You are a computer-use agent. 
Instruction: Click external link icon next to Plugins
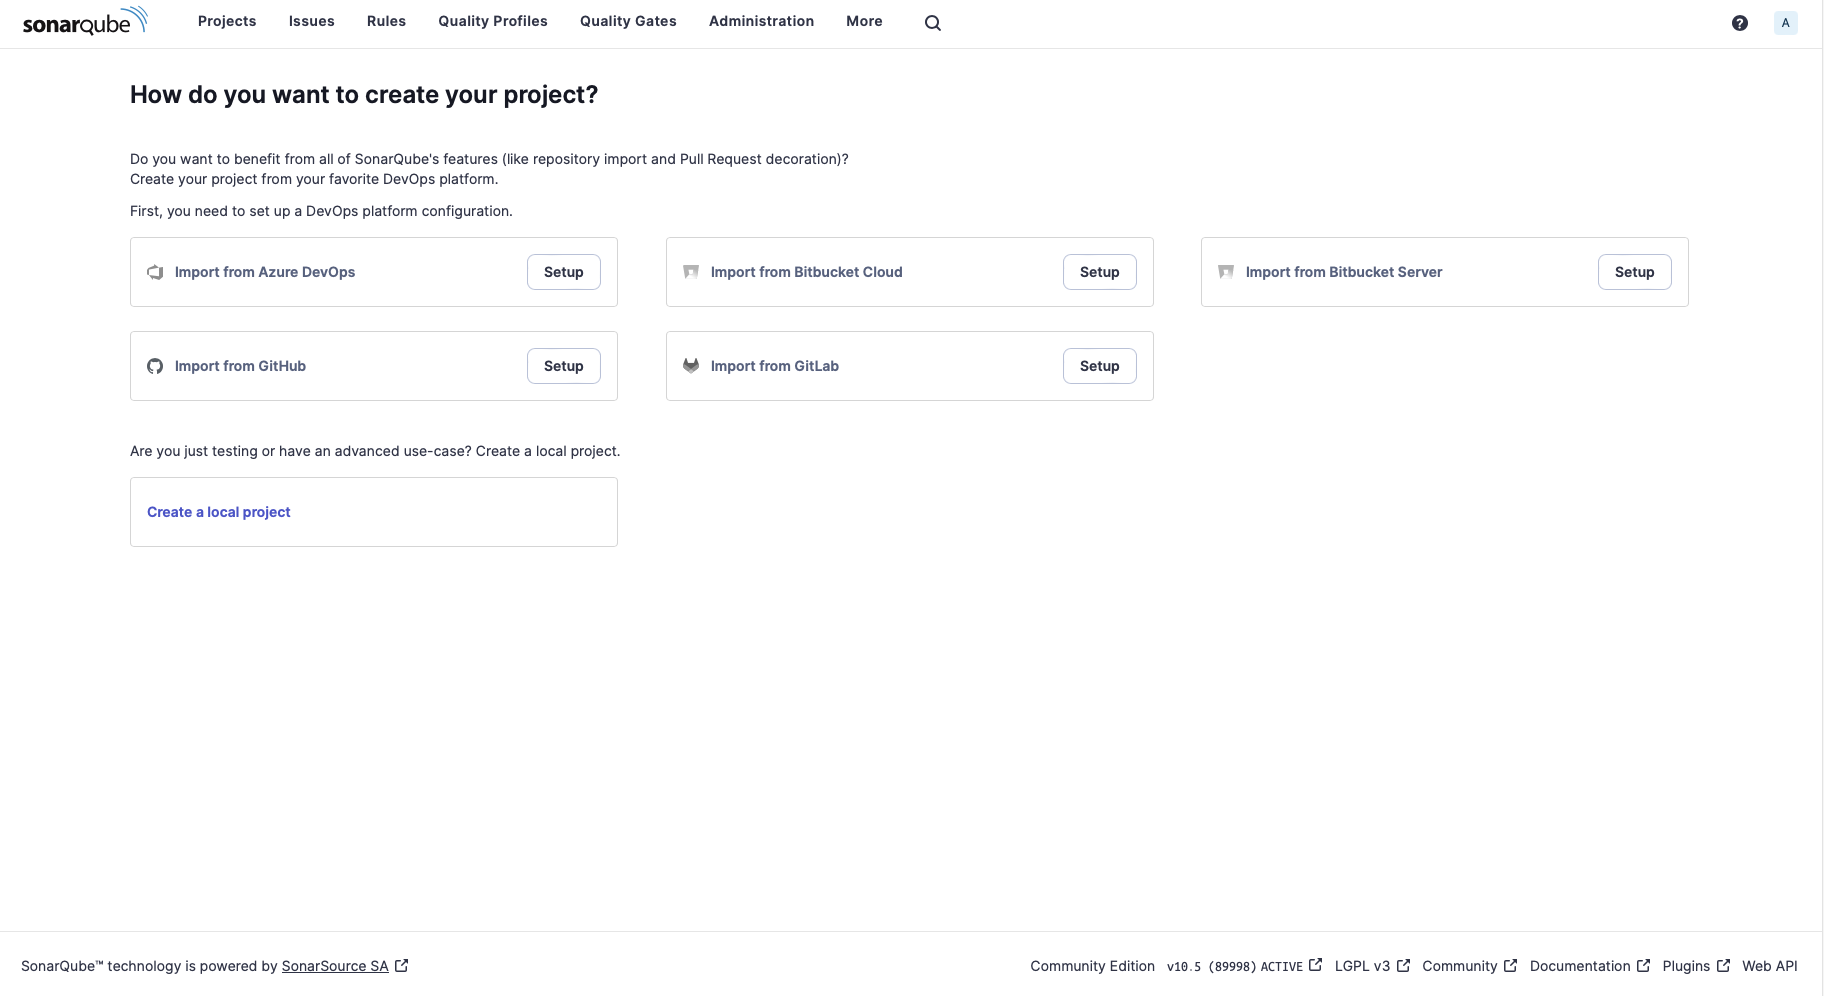[1724, 966]
